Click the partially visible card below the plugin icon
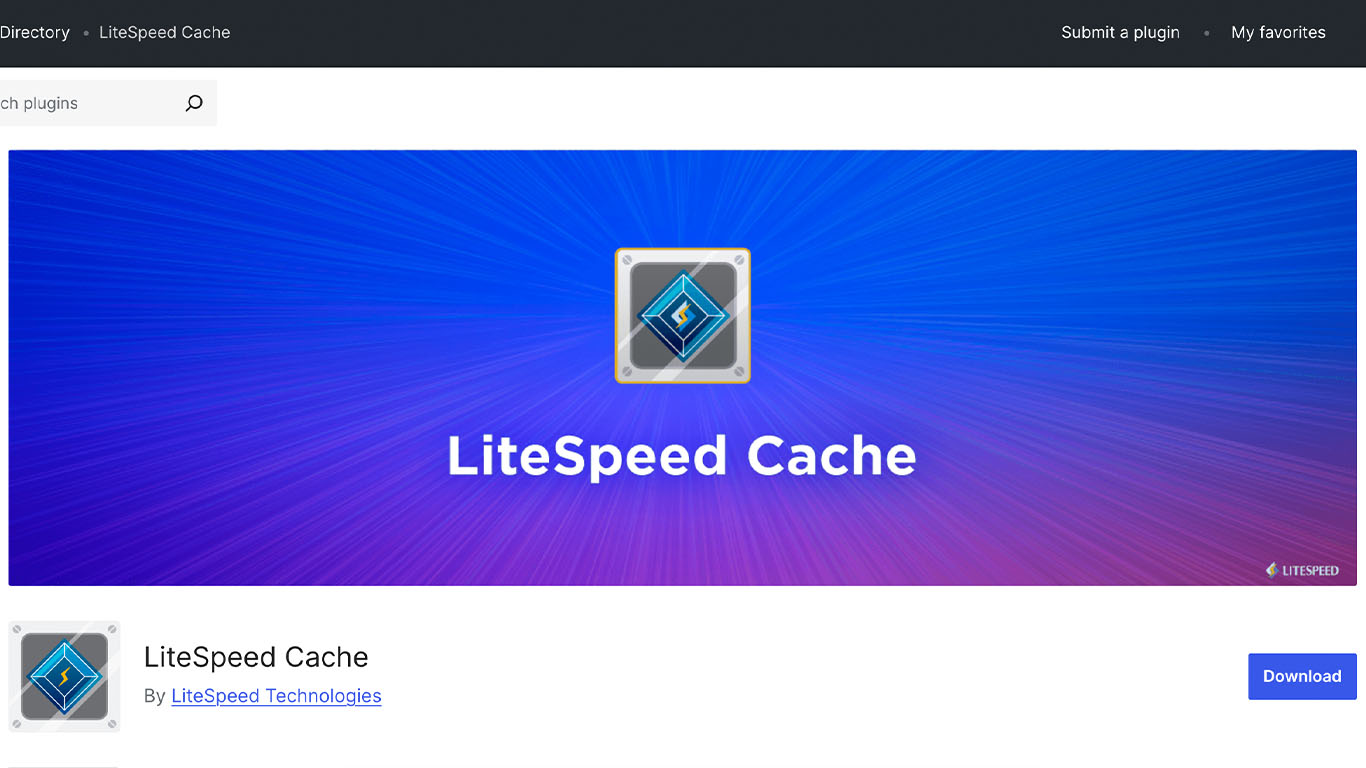1366x768 pixels. tap(63, 764)
